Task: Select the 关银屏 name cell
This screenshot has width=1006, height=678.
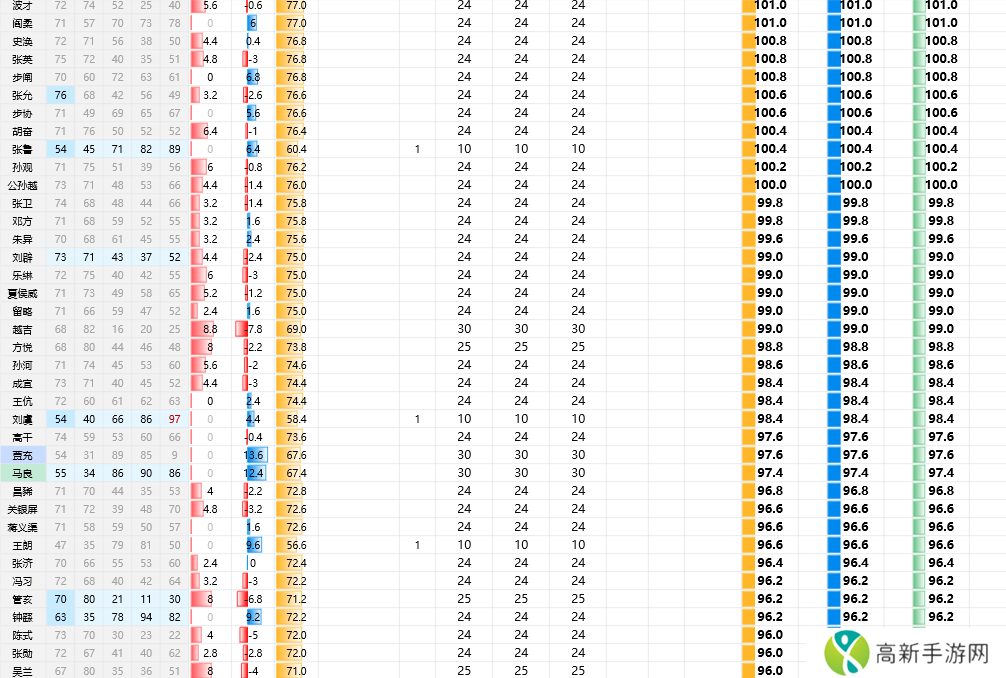Action: point(22,509)
